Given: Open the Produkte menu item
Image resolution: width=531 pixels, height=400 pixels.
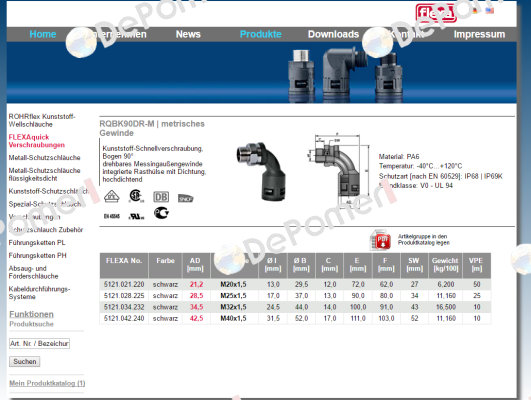Looking at the screenshot, I should 260,34.
